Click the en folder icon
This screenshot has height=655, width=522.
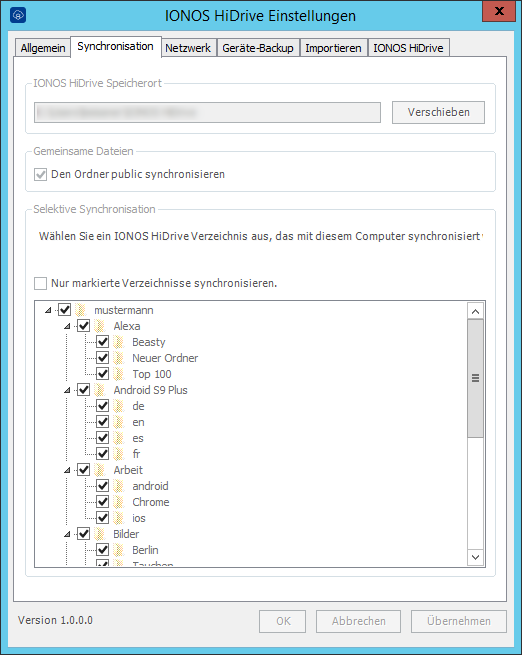(x=119, y=422)
